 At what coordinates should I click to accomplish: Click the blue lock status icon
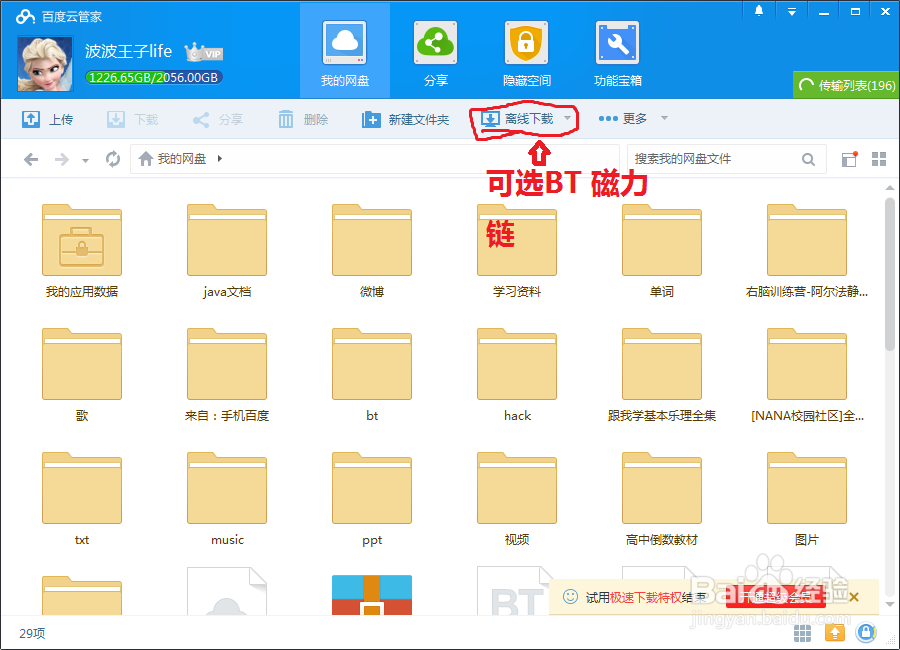(x=866, y=633)
